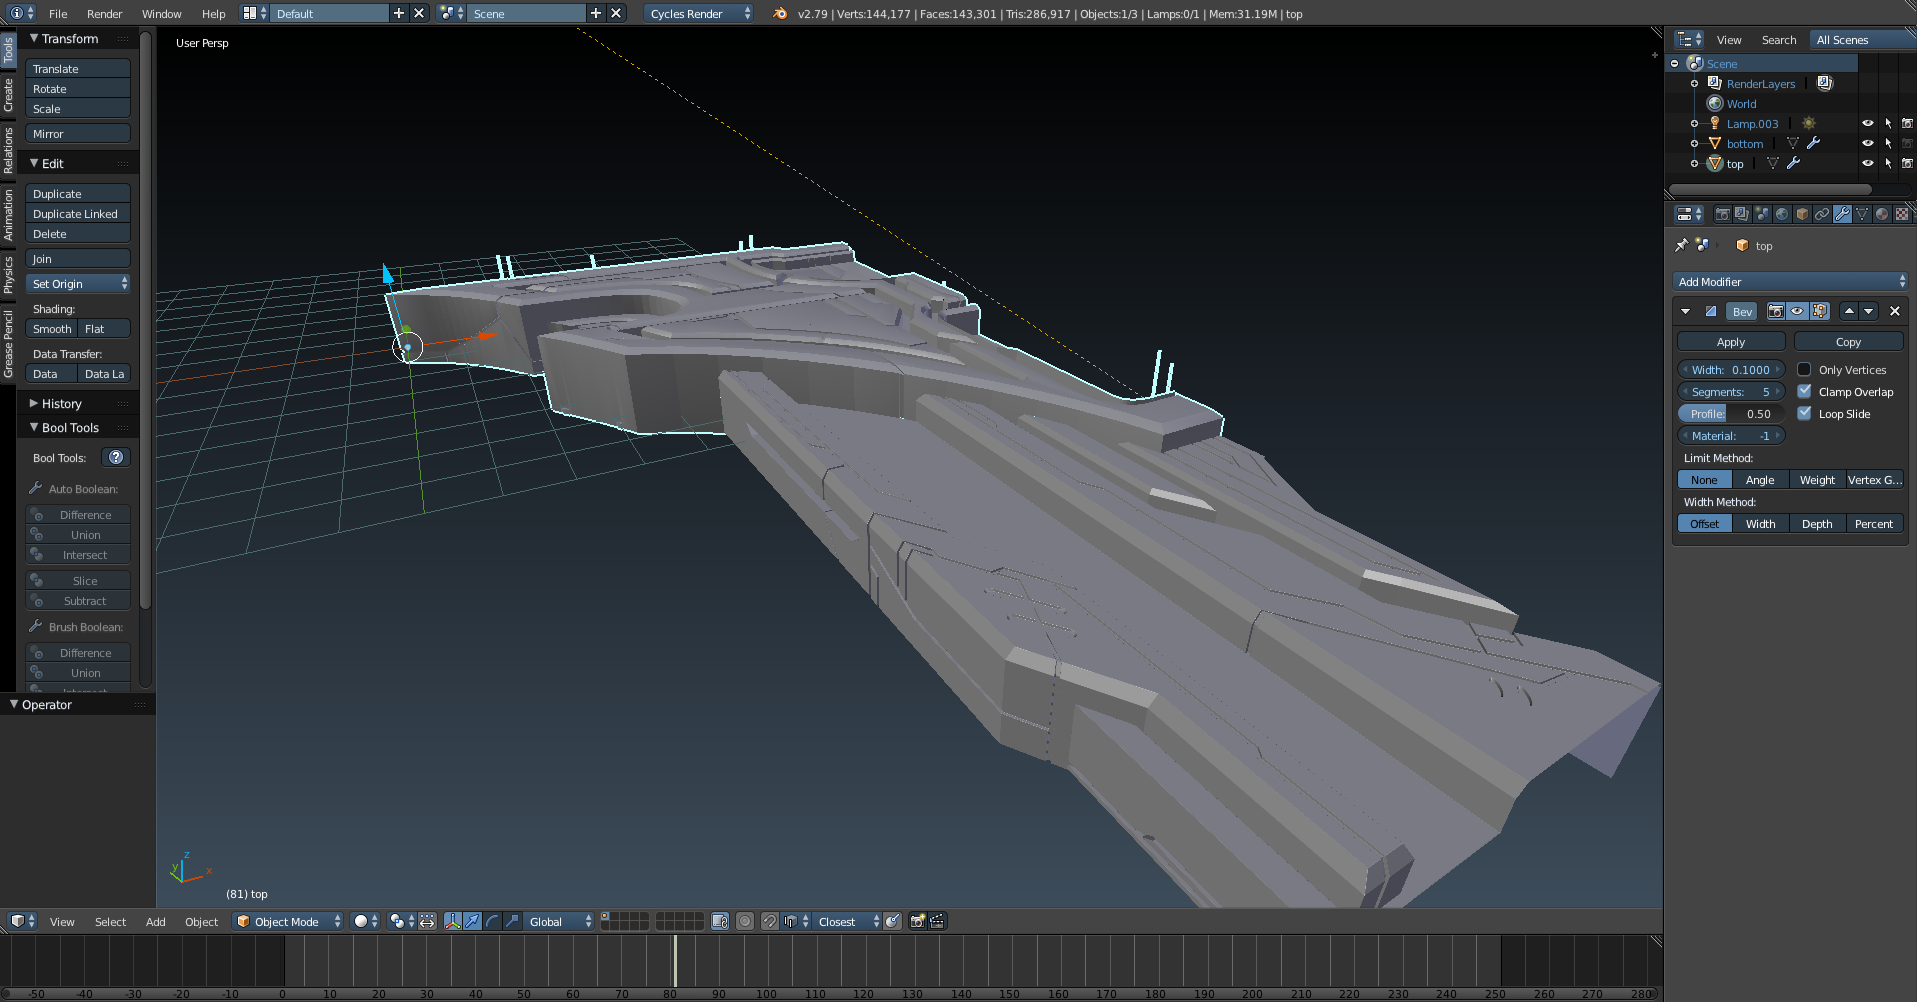The height and width of the screenshot is (1002, 1917).
Task: Select the rotate manipulator arc icon
Action: click(x=492, y=921)
